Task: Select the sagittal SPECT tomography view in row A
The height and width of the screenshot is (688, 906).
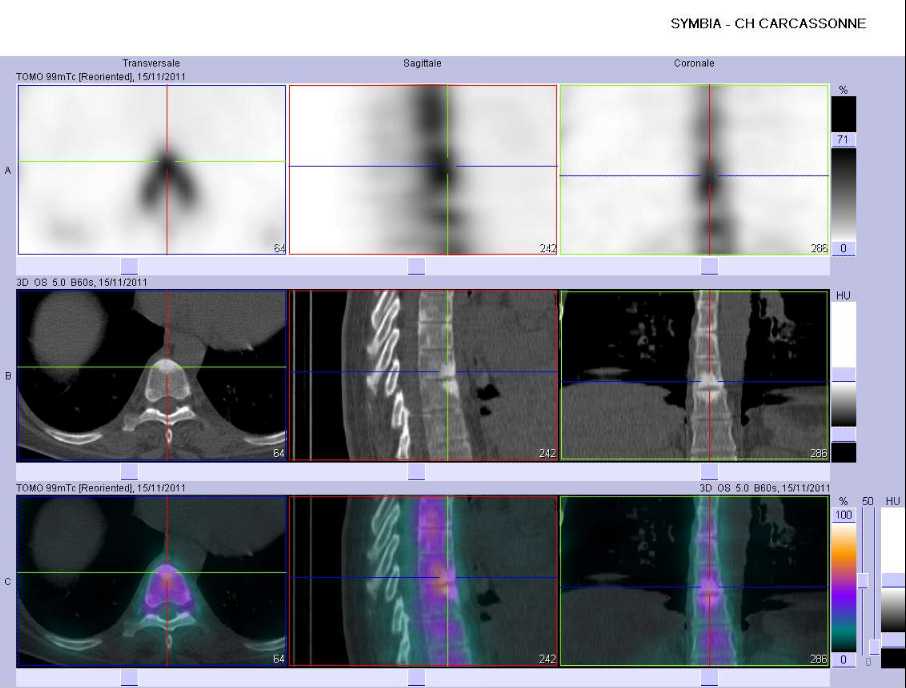Action: [423, 170]
